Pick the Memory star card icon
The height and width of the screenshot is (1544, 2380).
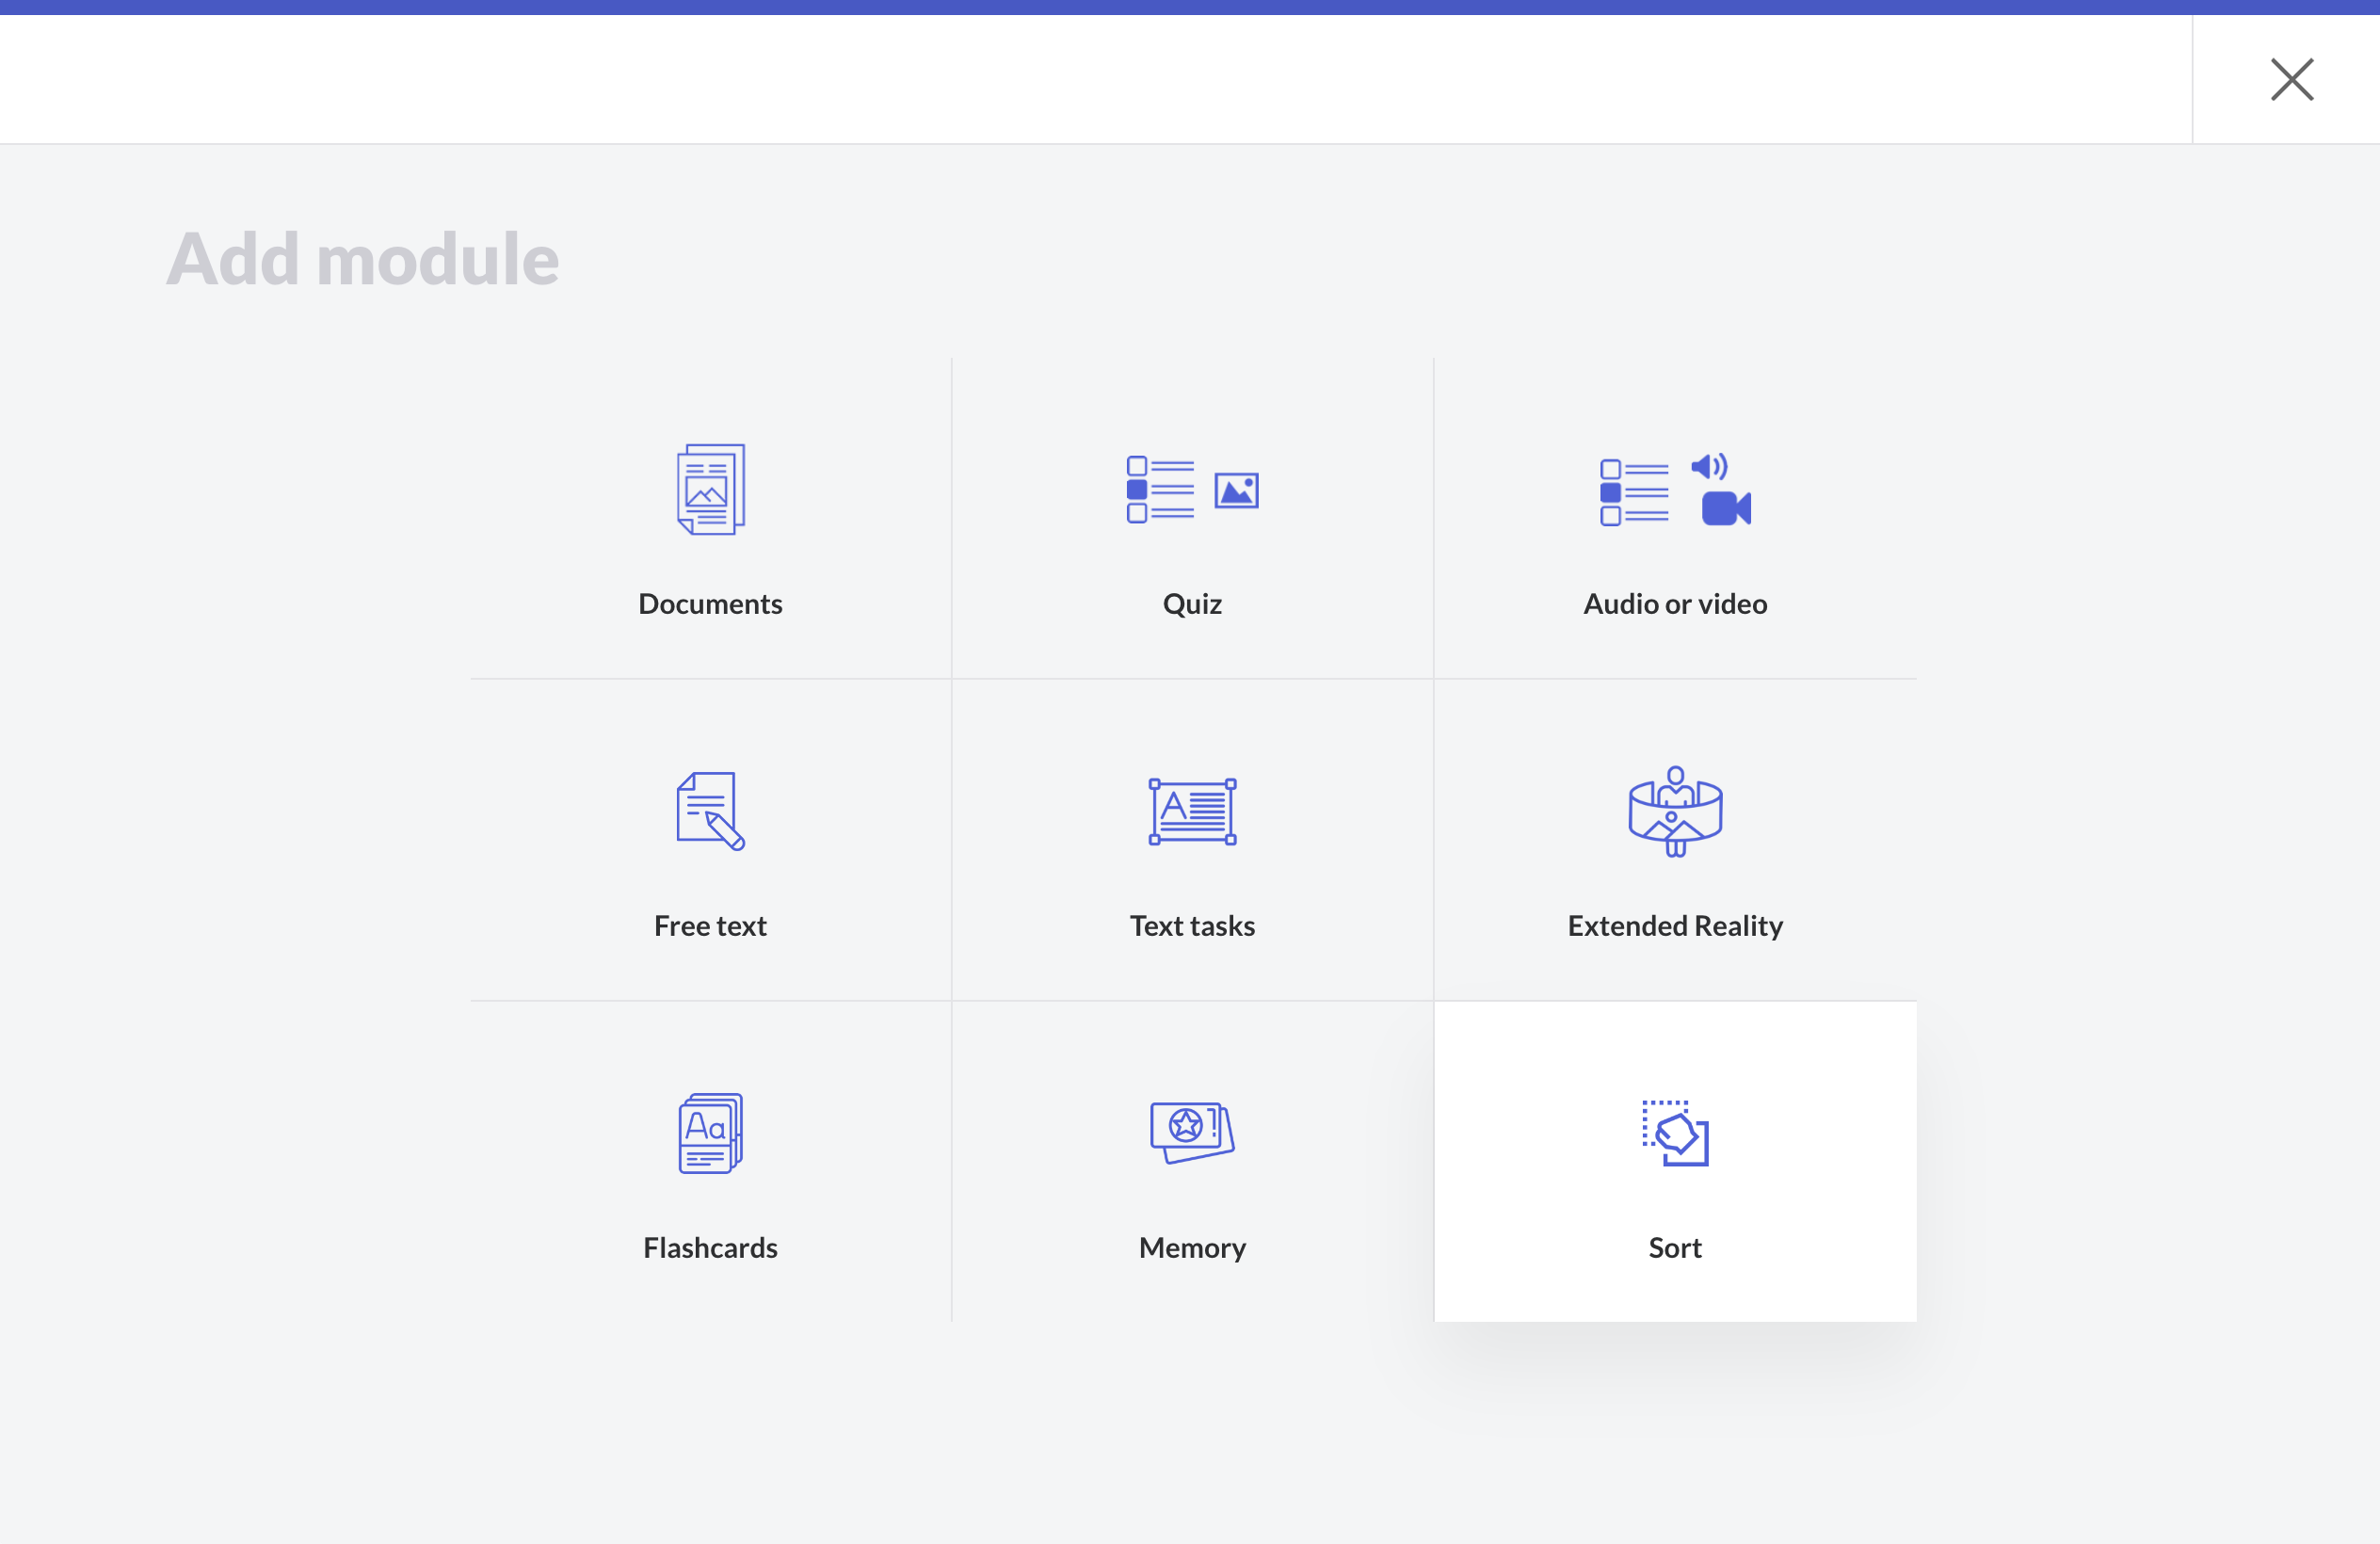(x=1192, y=1132)
